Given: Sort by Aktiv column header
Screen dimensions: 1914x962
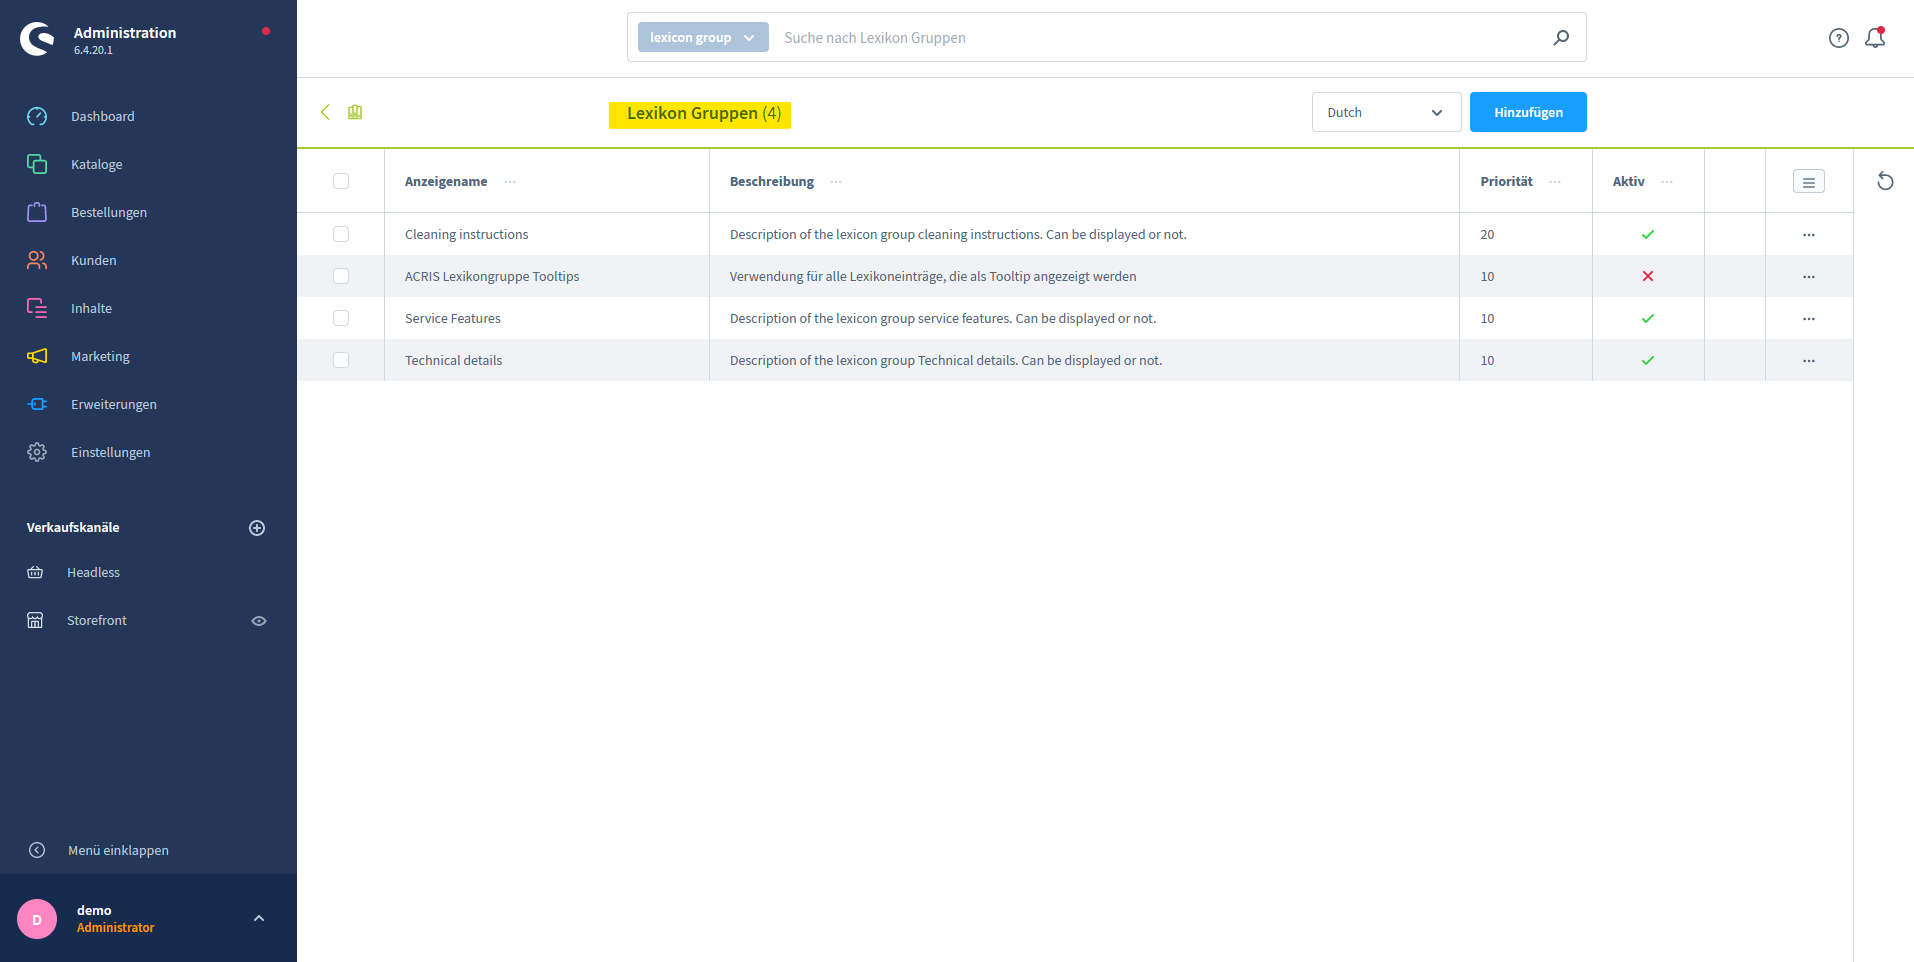Looking at the screenshot, I should [x=1628, y=181].
